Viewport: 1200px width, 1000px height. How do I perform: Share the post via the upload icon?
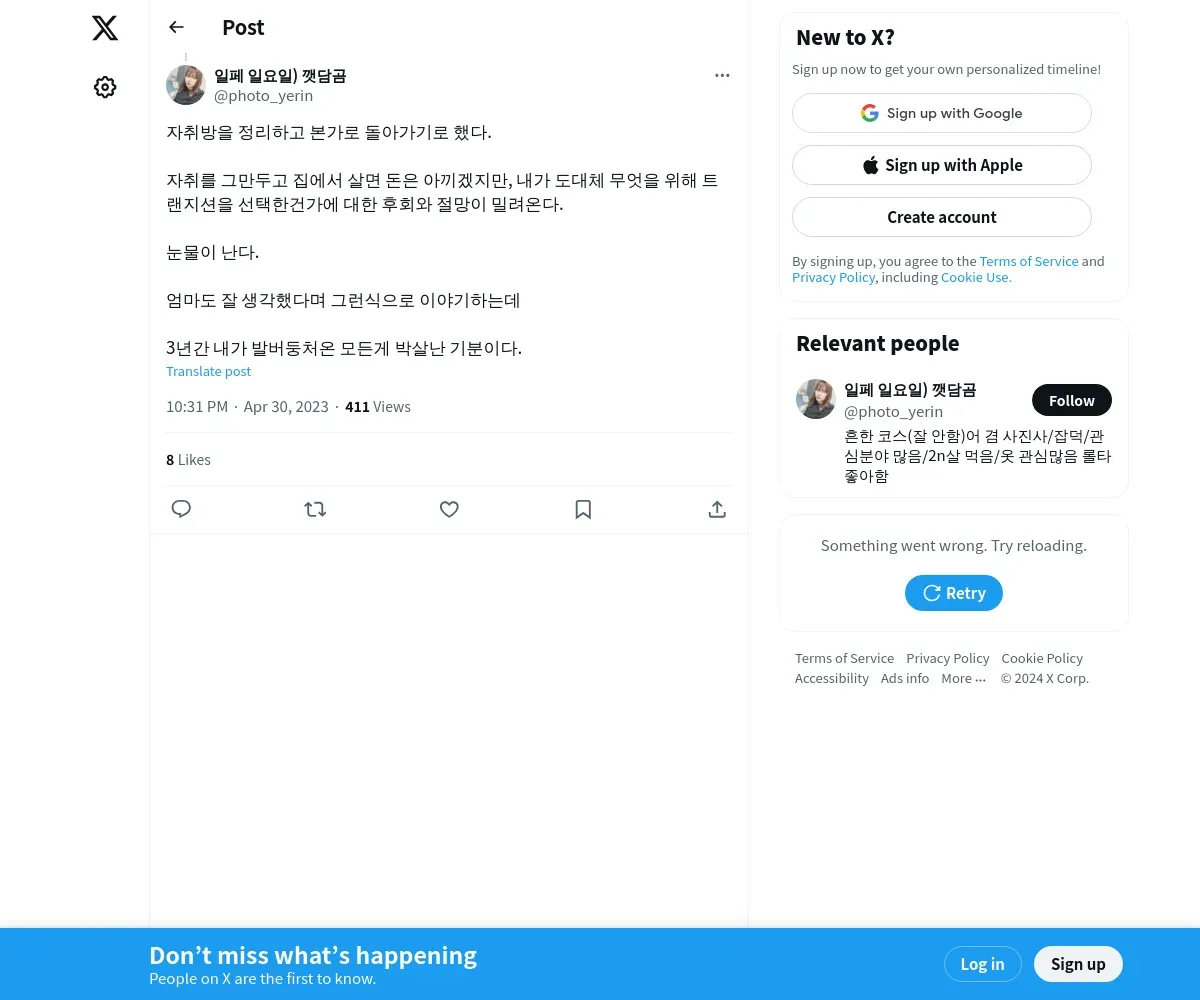[717, 509]
